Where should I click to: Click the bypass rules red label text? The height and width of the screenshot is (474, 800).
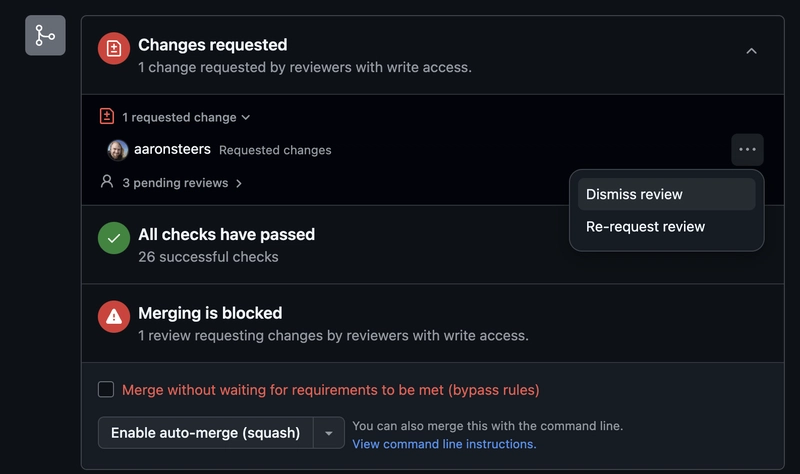[331, 390]
